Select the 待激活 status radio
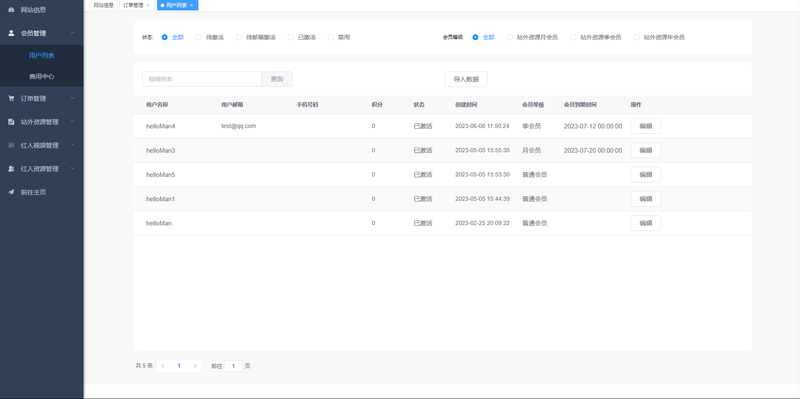 (x=199, y=37)
